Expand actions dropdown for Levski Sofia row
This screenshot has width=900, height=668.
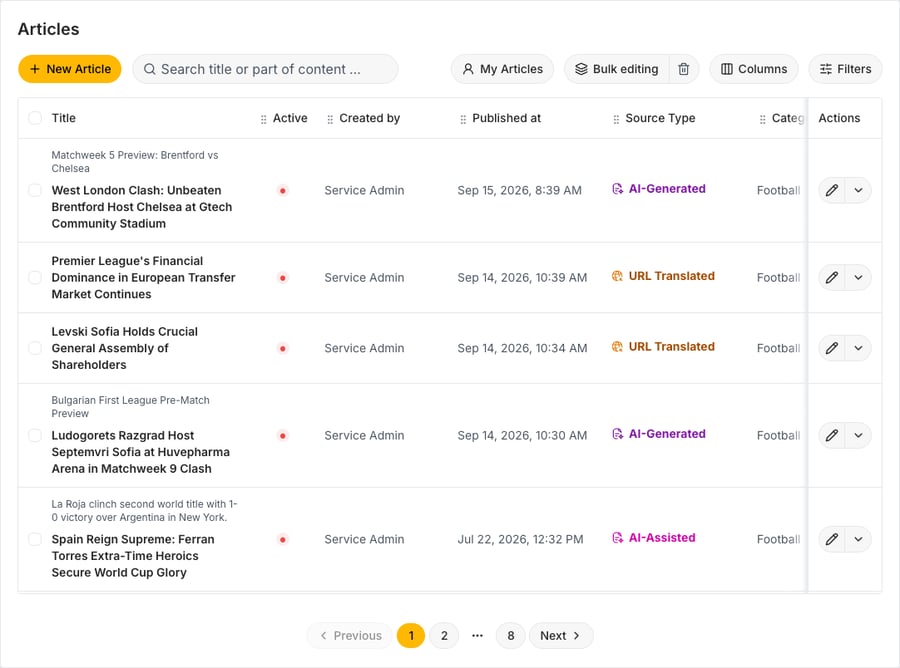858,348
